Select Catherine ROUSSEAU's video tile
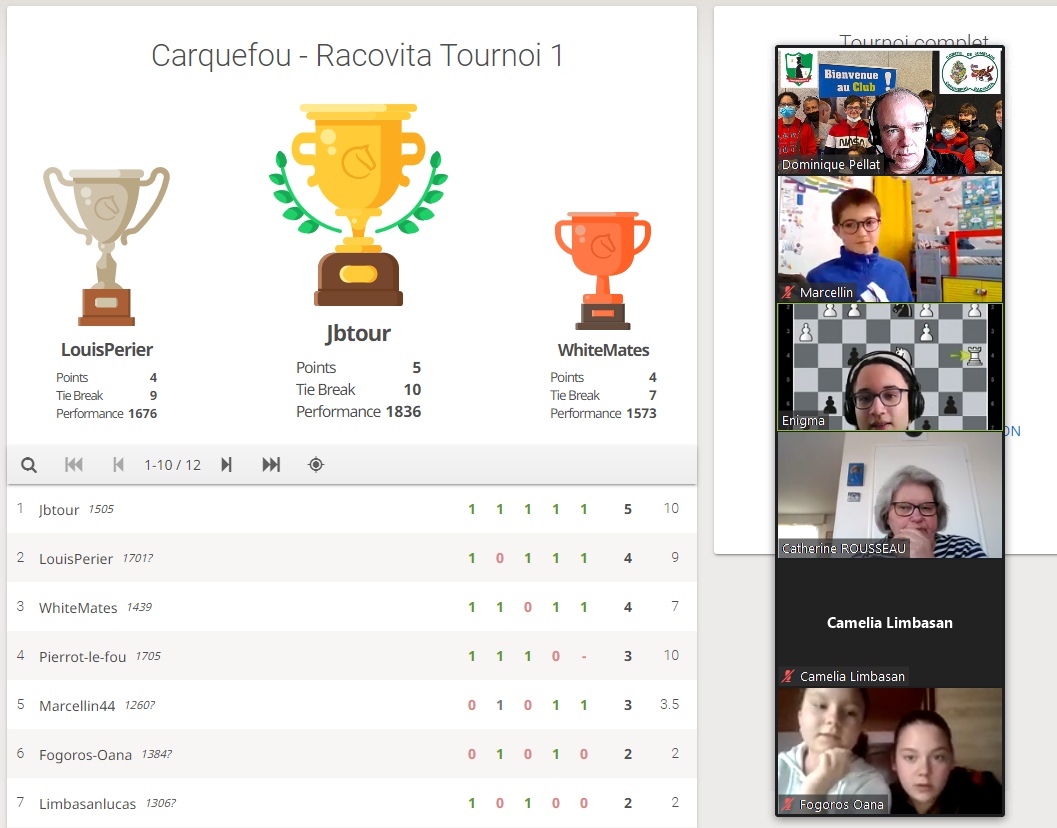 889,494
